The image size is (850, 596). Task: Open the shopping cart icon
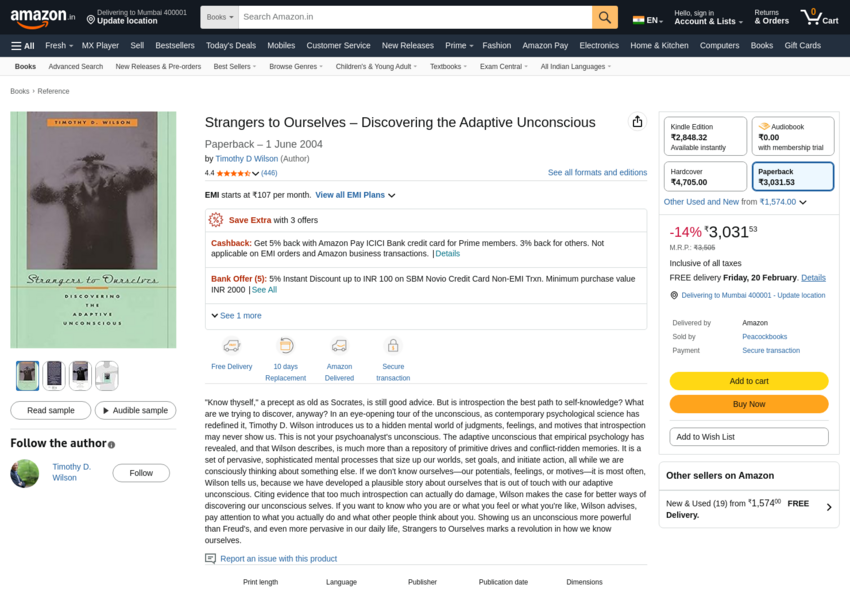(820, 17)
